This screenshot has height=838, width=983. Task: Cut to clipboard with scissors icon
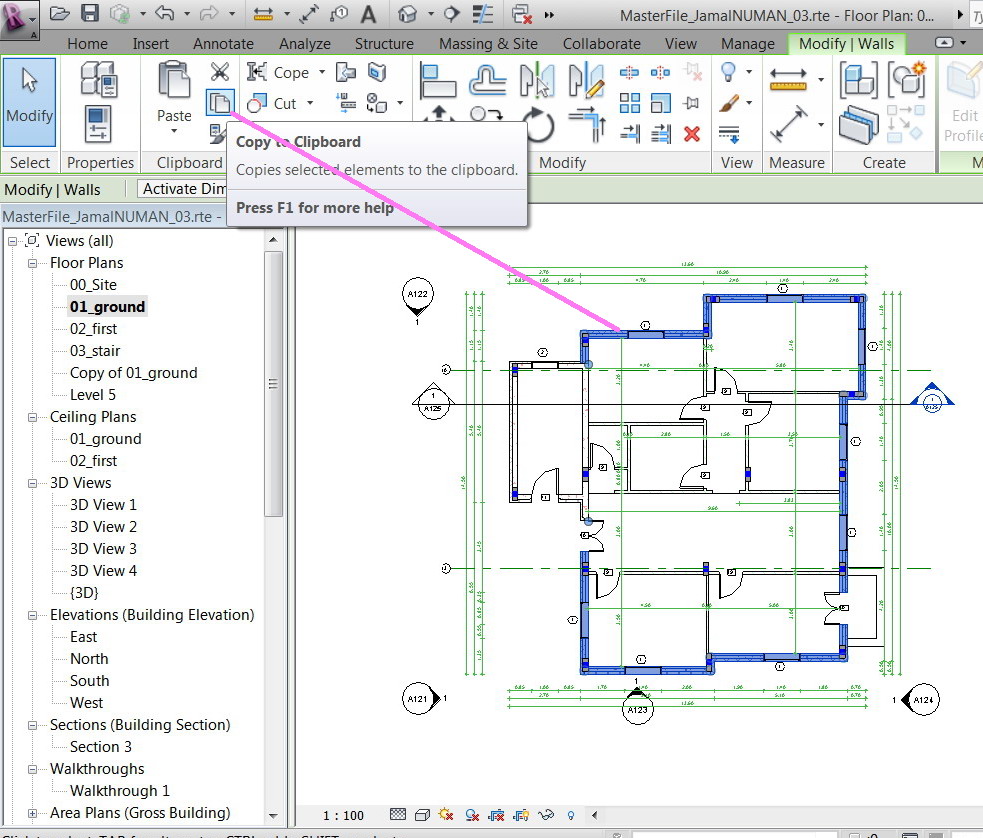point(220,71)
